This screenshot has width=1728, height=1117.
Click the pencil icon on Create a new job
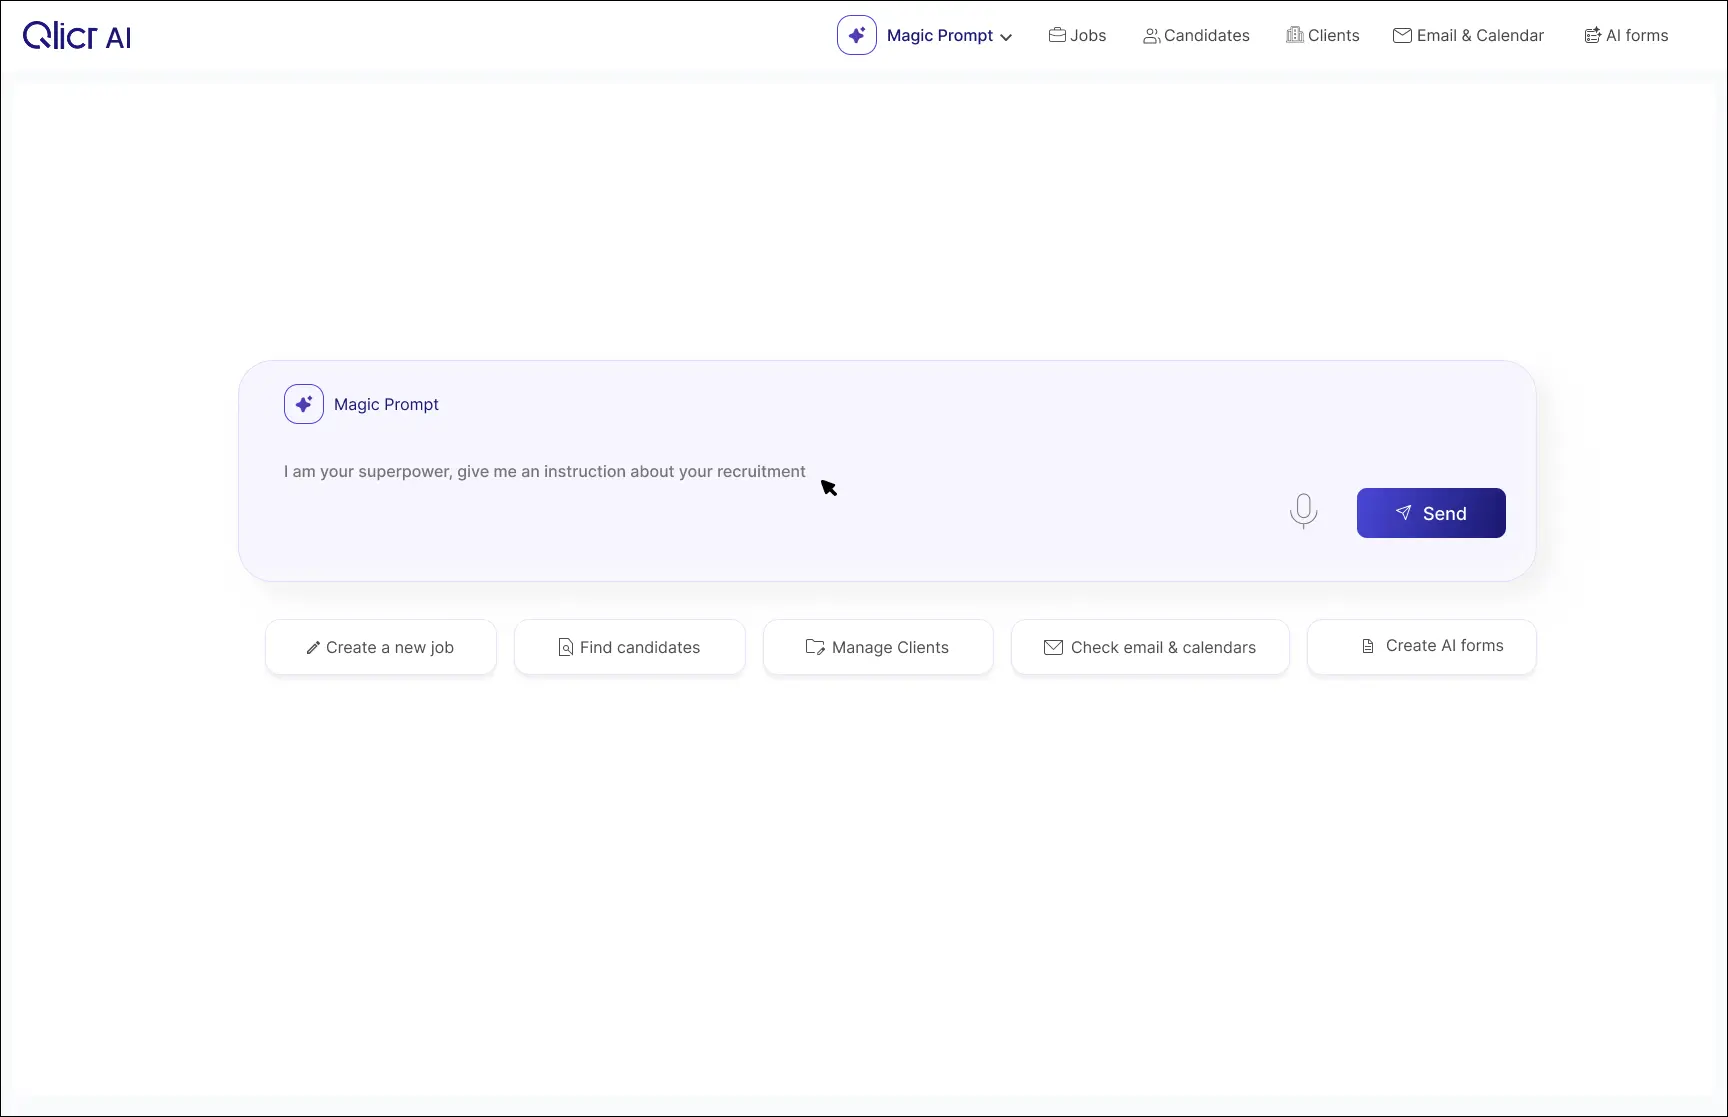point(313,648)
